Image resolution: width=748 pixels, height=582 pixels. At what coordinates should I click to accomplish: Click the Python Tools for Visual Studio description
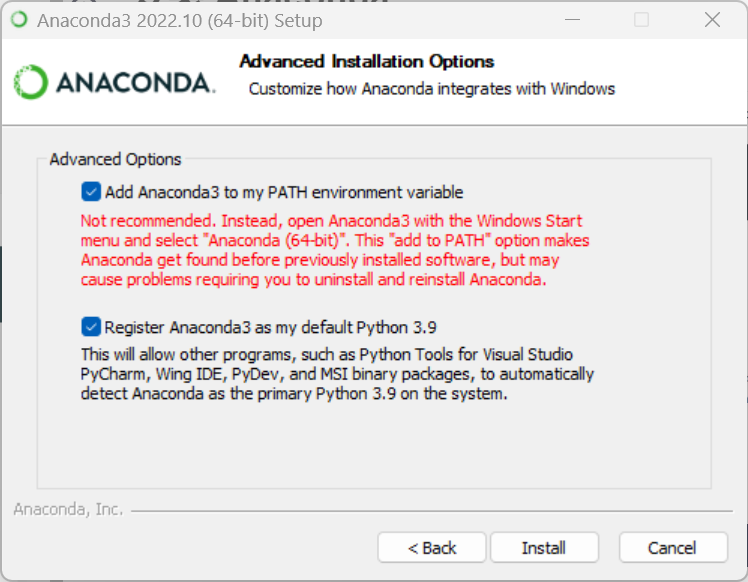(x=337, y=374)
